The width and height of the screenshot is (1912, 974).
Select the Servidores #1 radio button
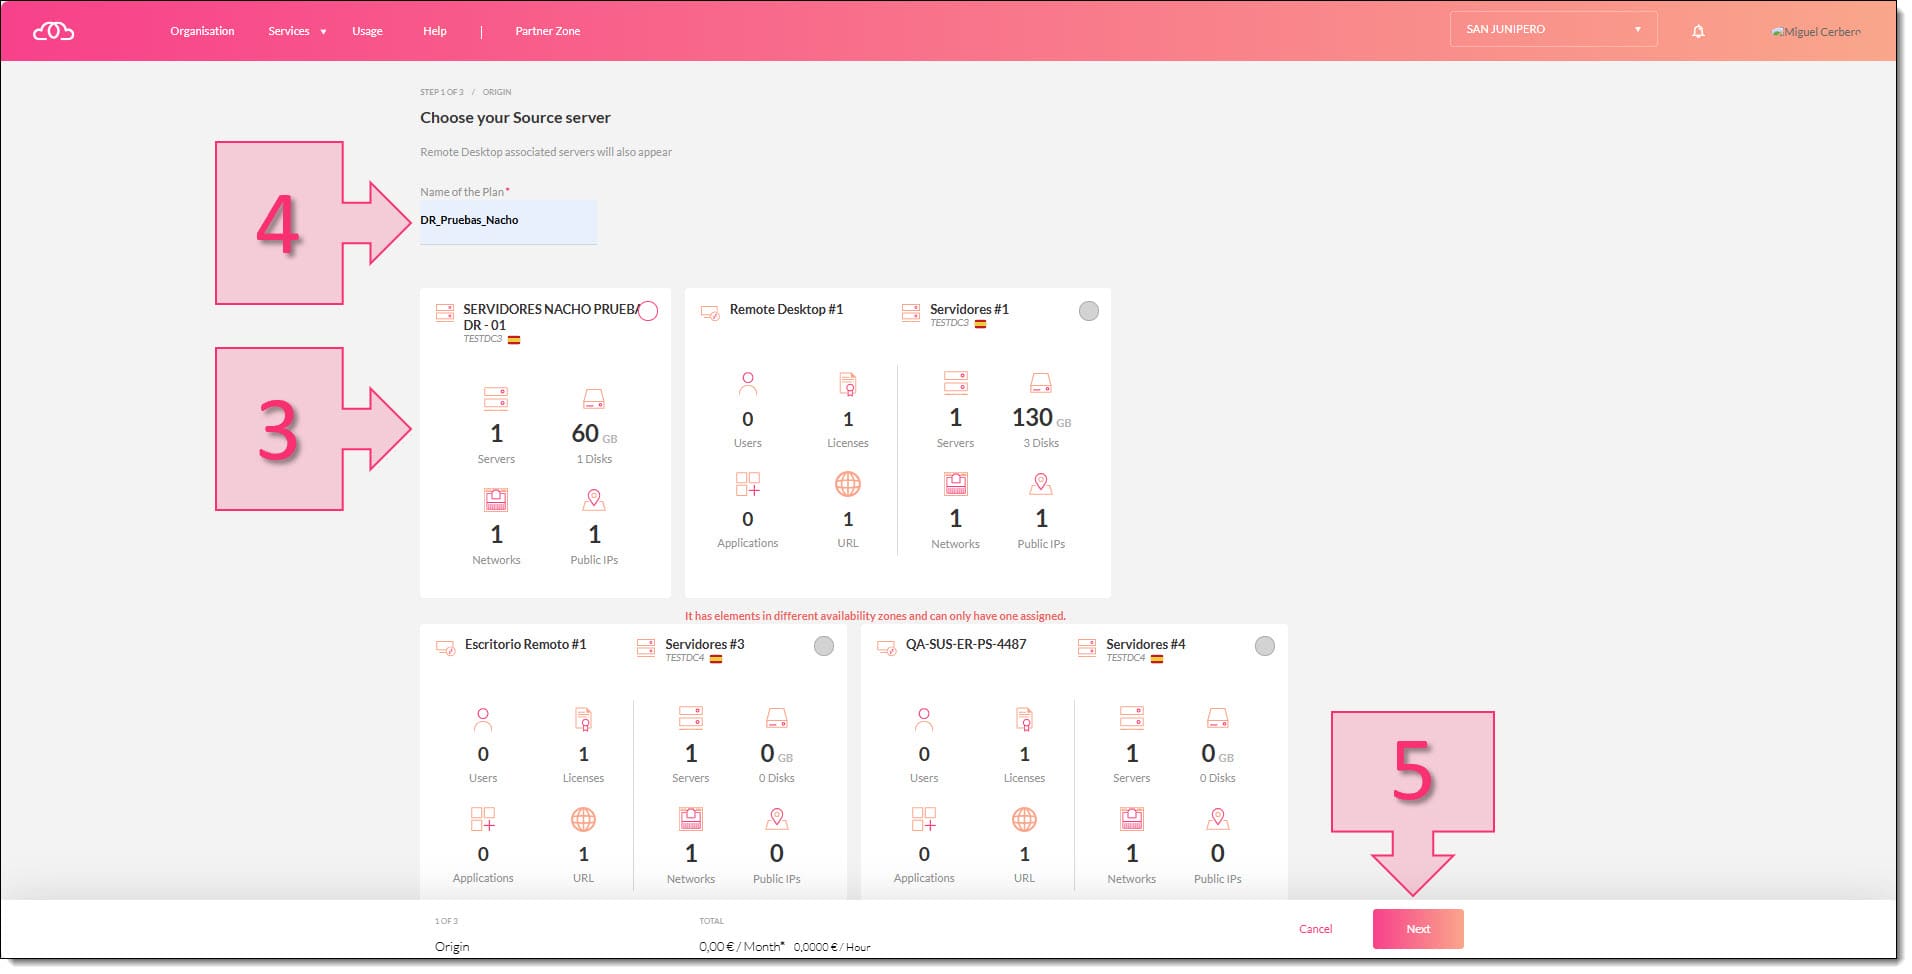[x=1089, y=311]
